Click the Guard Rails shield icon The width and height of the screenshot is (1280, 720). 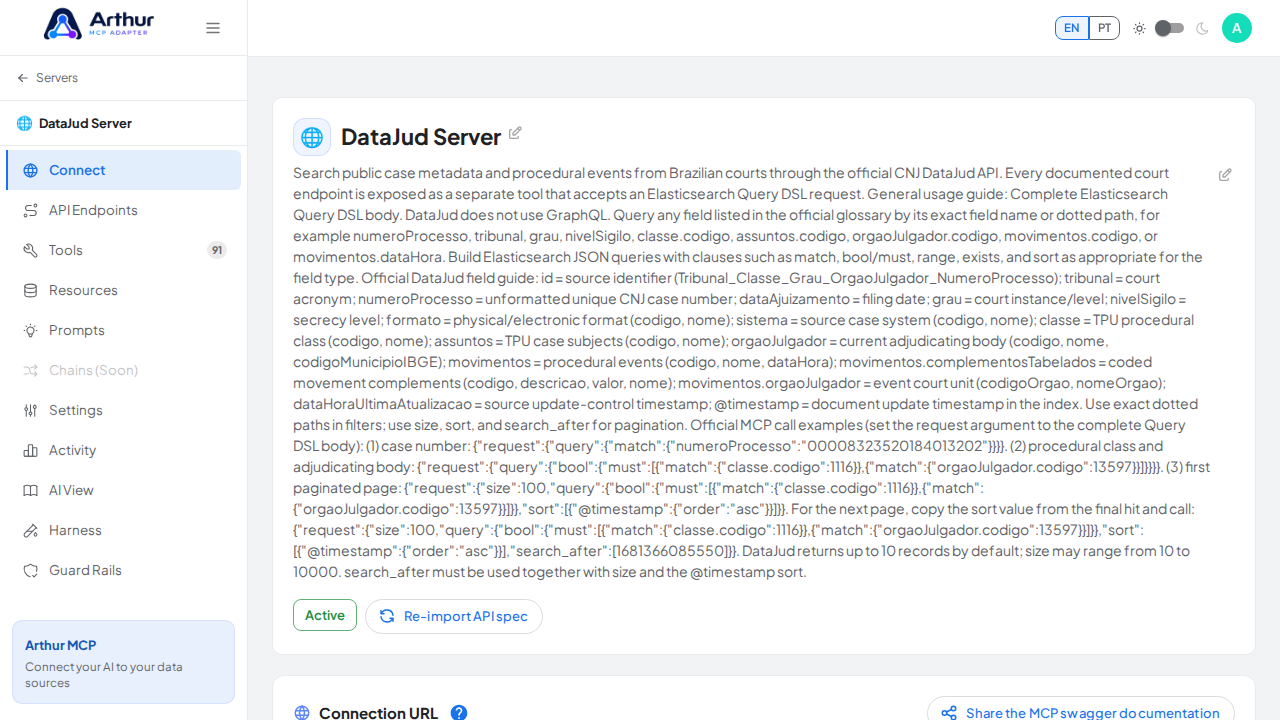pos(31,570)
